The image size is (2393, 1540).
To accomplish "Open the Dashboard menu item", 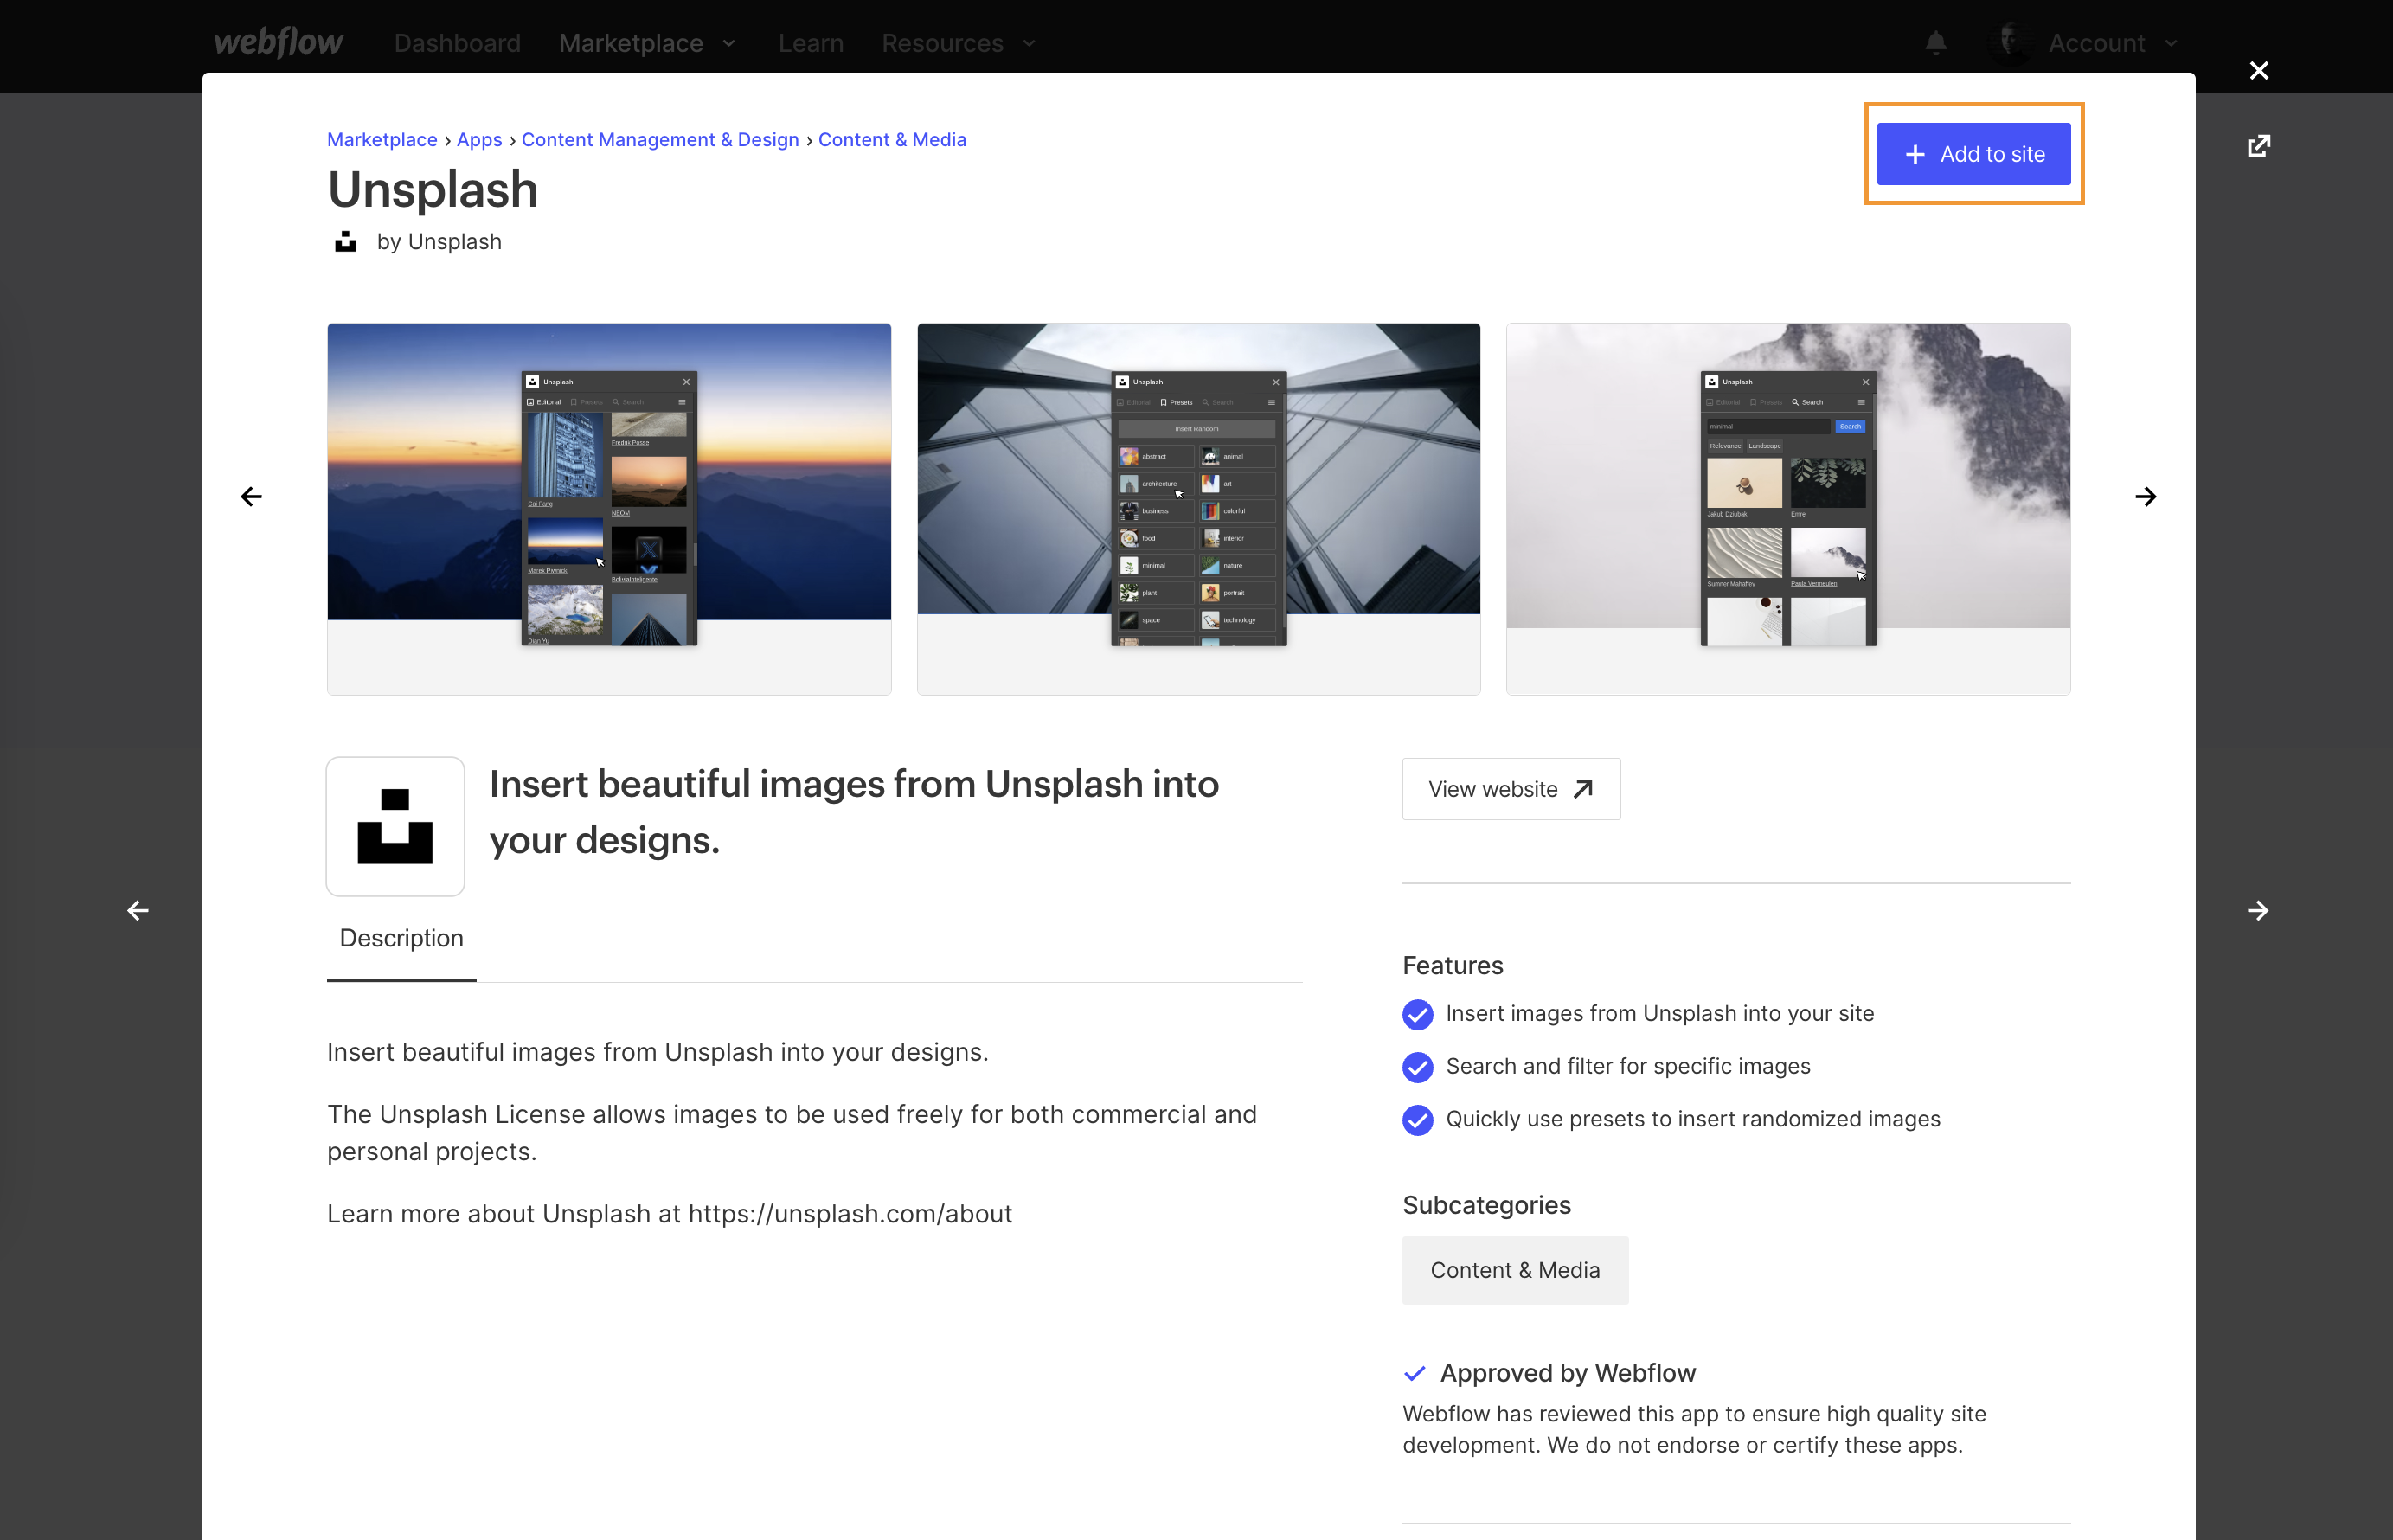I will (x=457, y=43).
